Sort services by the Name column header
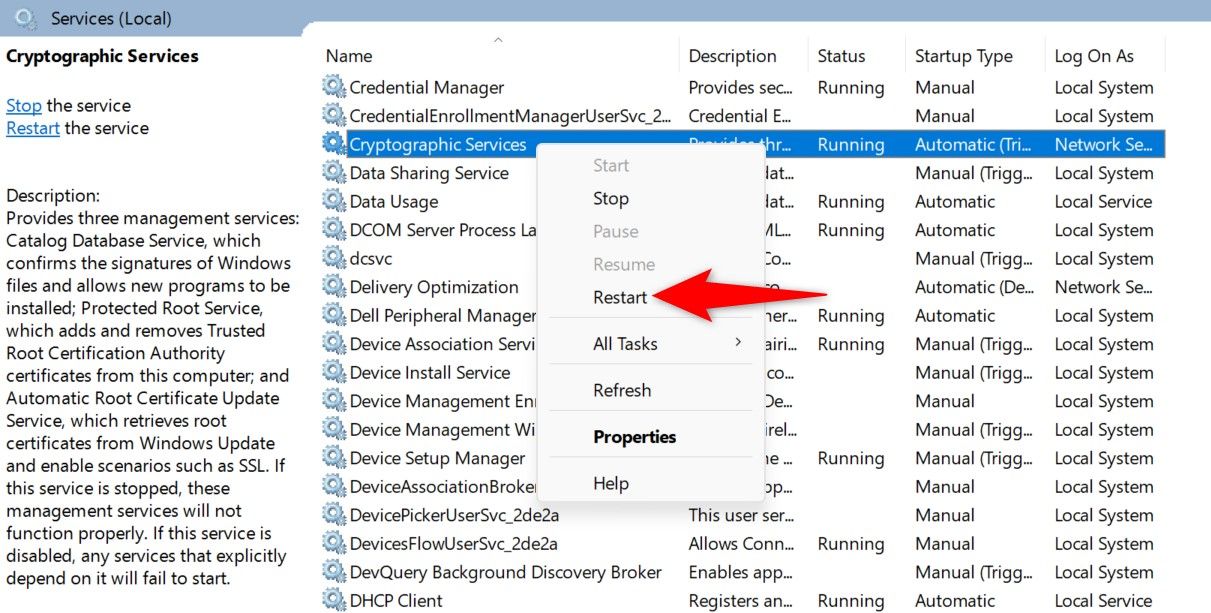 coord(349,56)
